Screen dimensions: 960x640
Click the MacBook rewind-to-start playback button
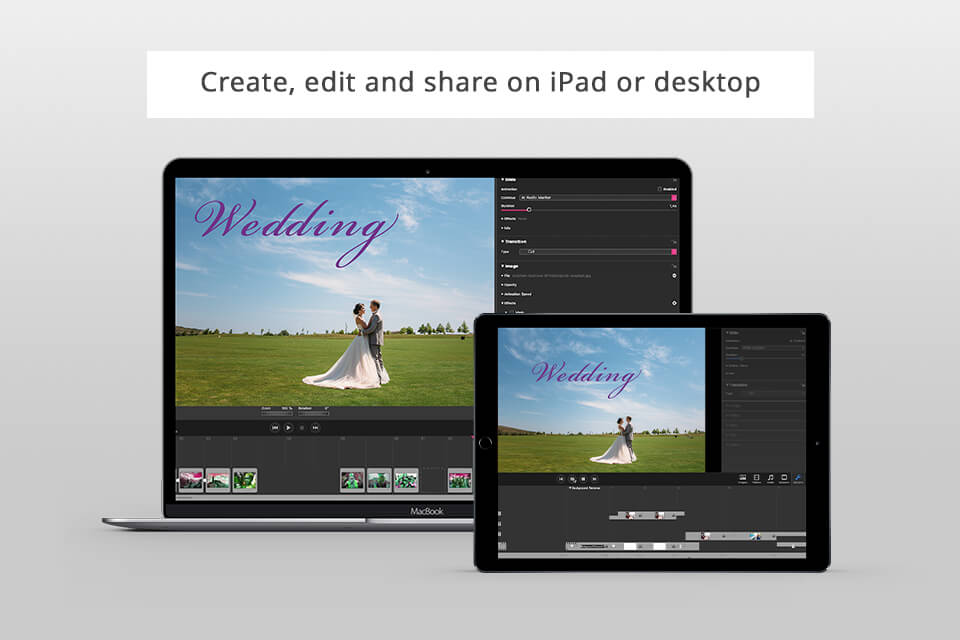click(x=275, y=427)
